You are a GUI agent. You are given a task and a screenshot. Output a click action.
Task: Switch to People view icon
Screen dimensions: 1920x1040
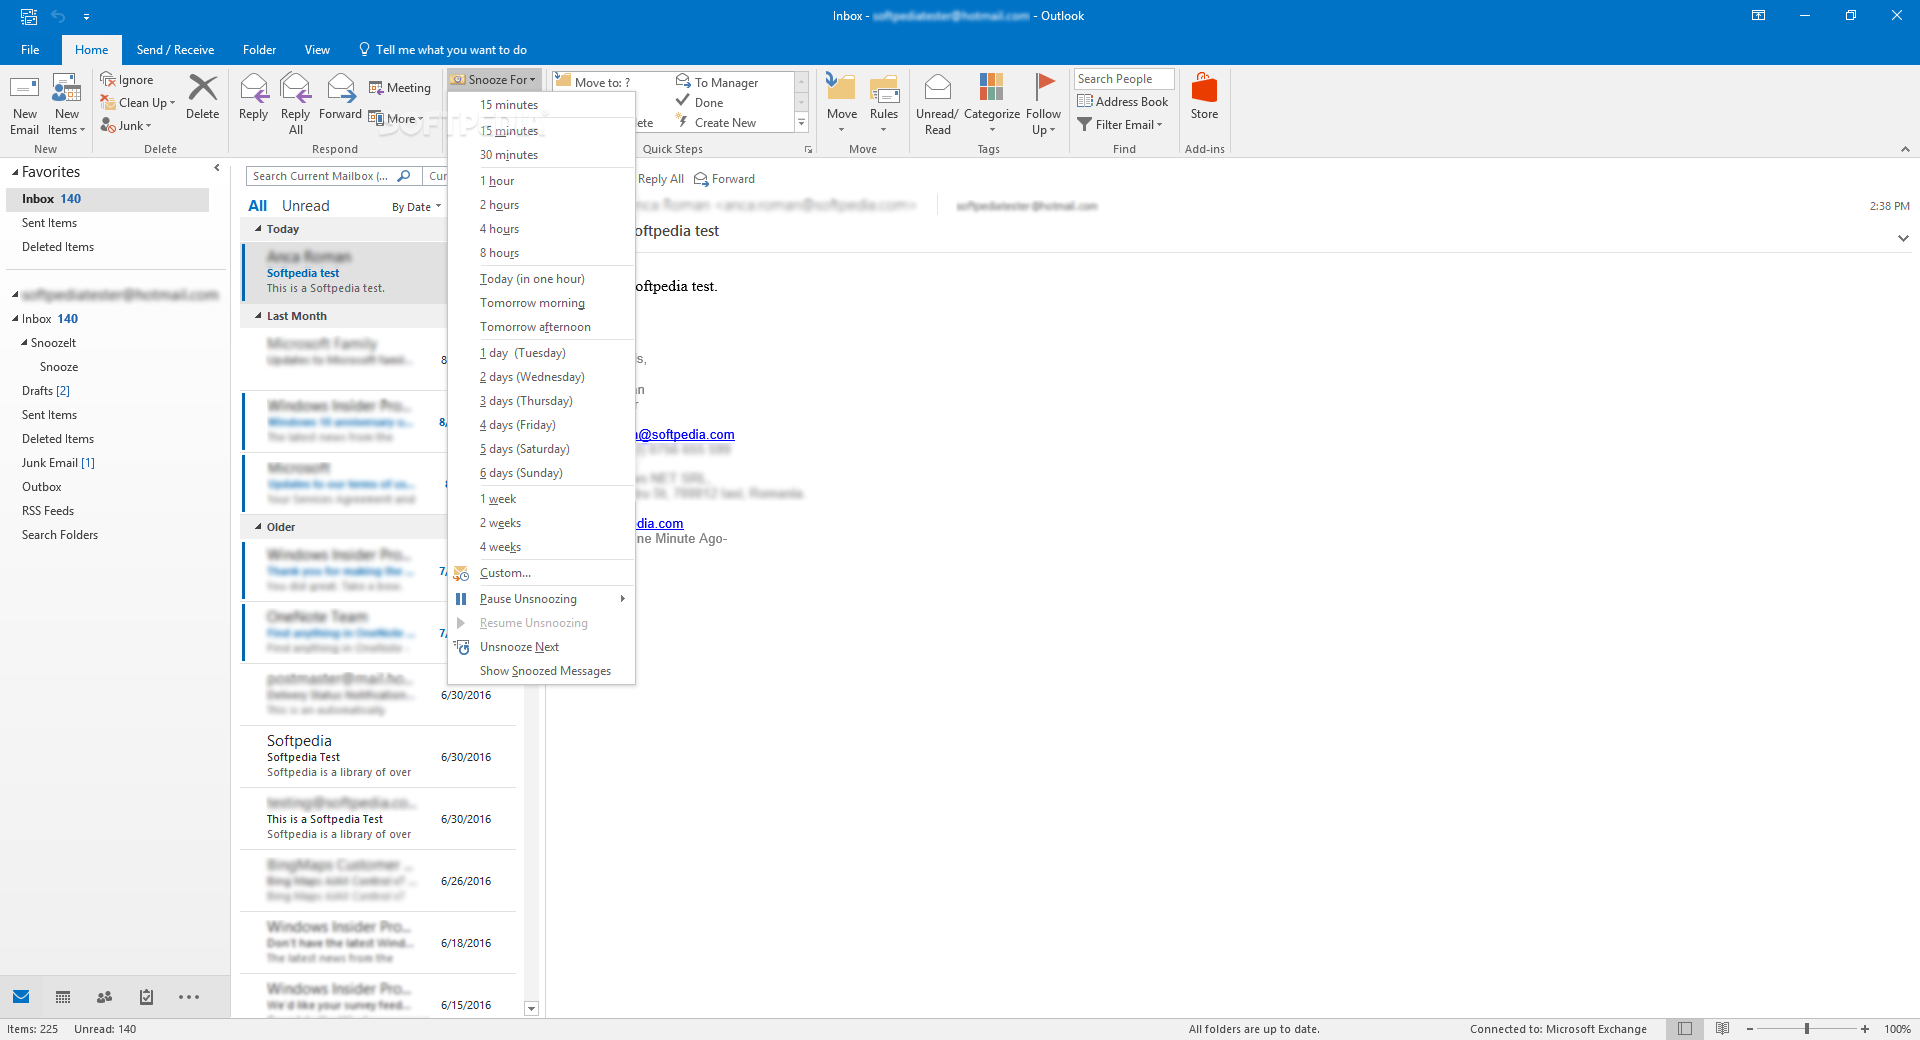tap(104, 997)
